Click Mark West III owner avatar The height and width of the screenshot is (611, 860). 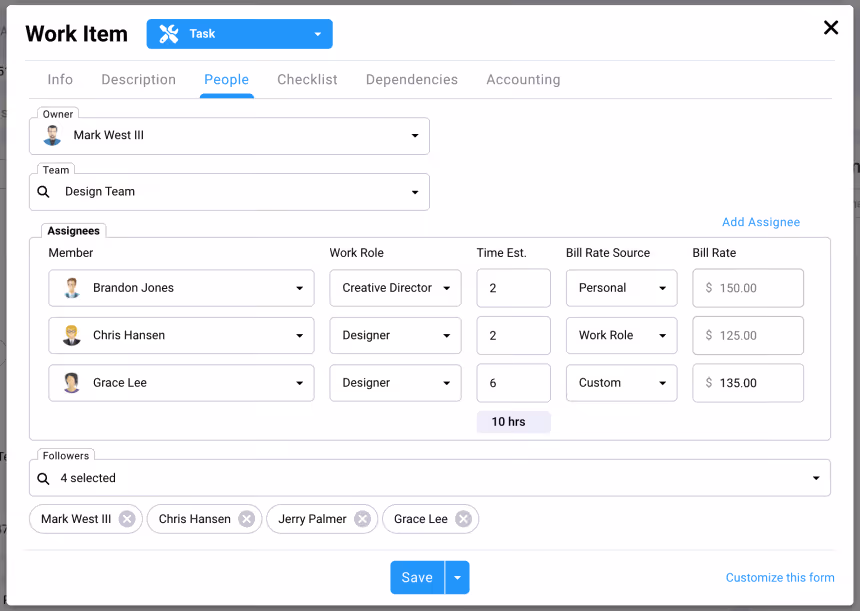(52, 135)
